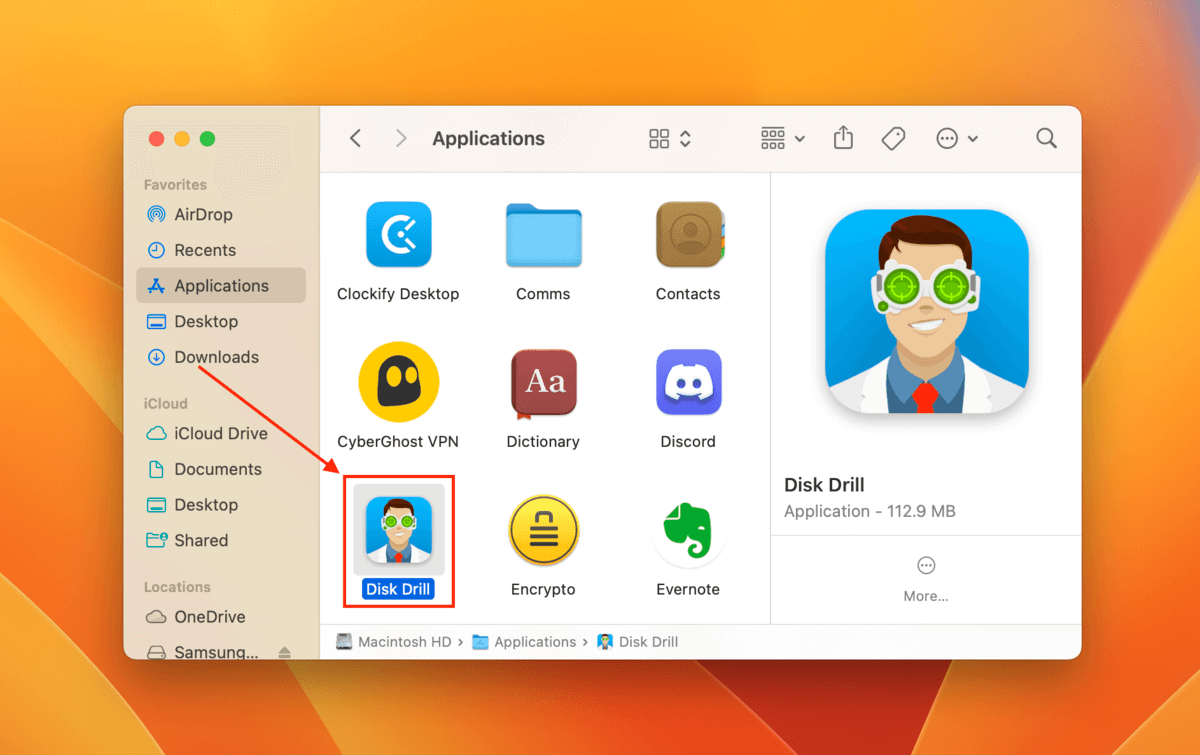Open Desktop under Favorites
1200x755 pixels.
coord(221,321)
